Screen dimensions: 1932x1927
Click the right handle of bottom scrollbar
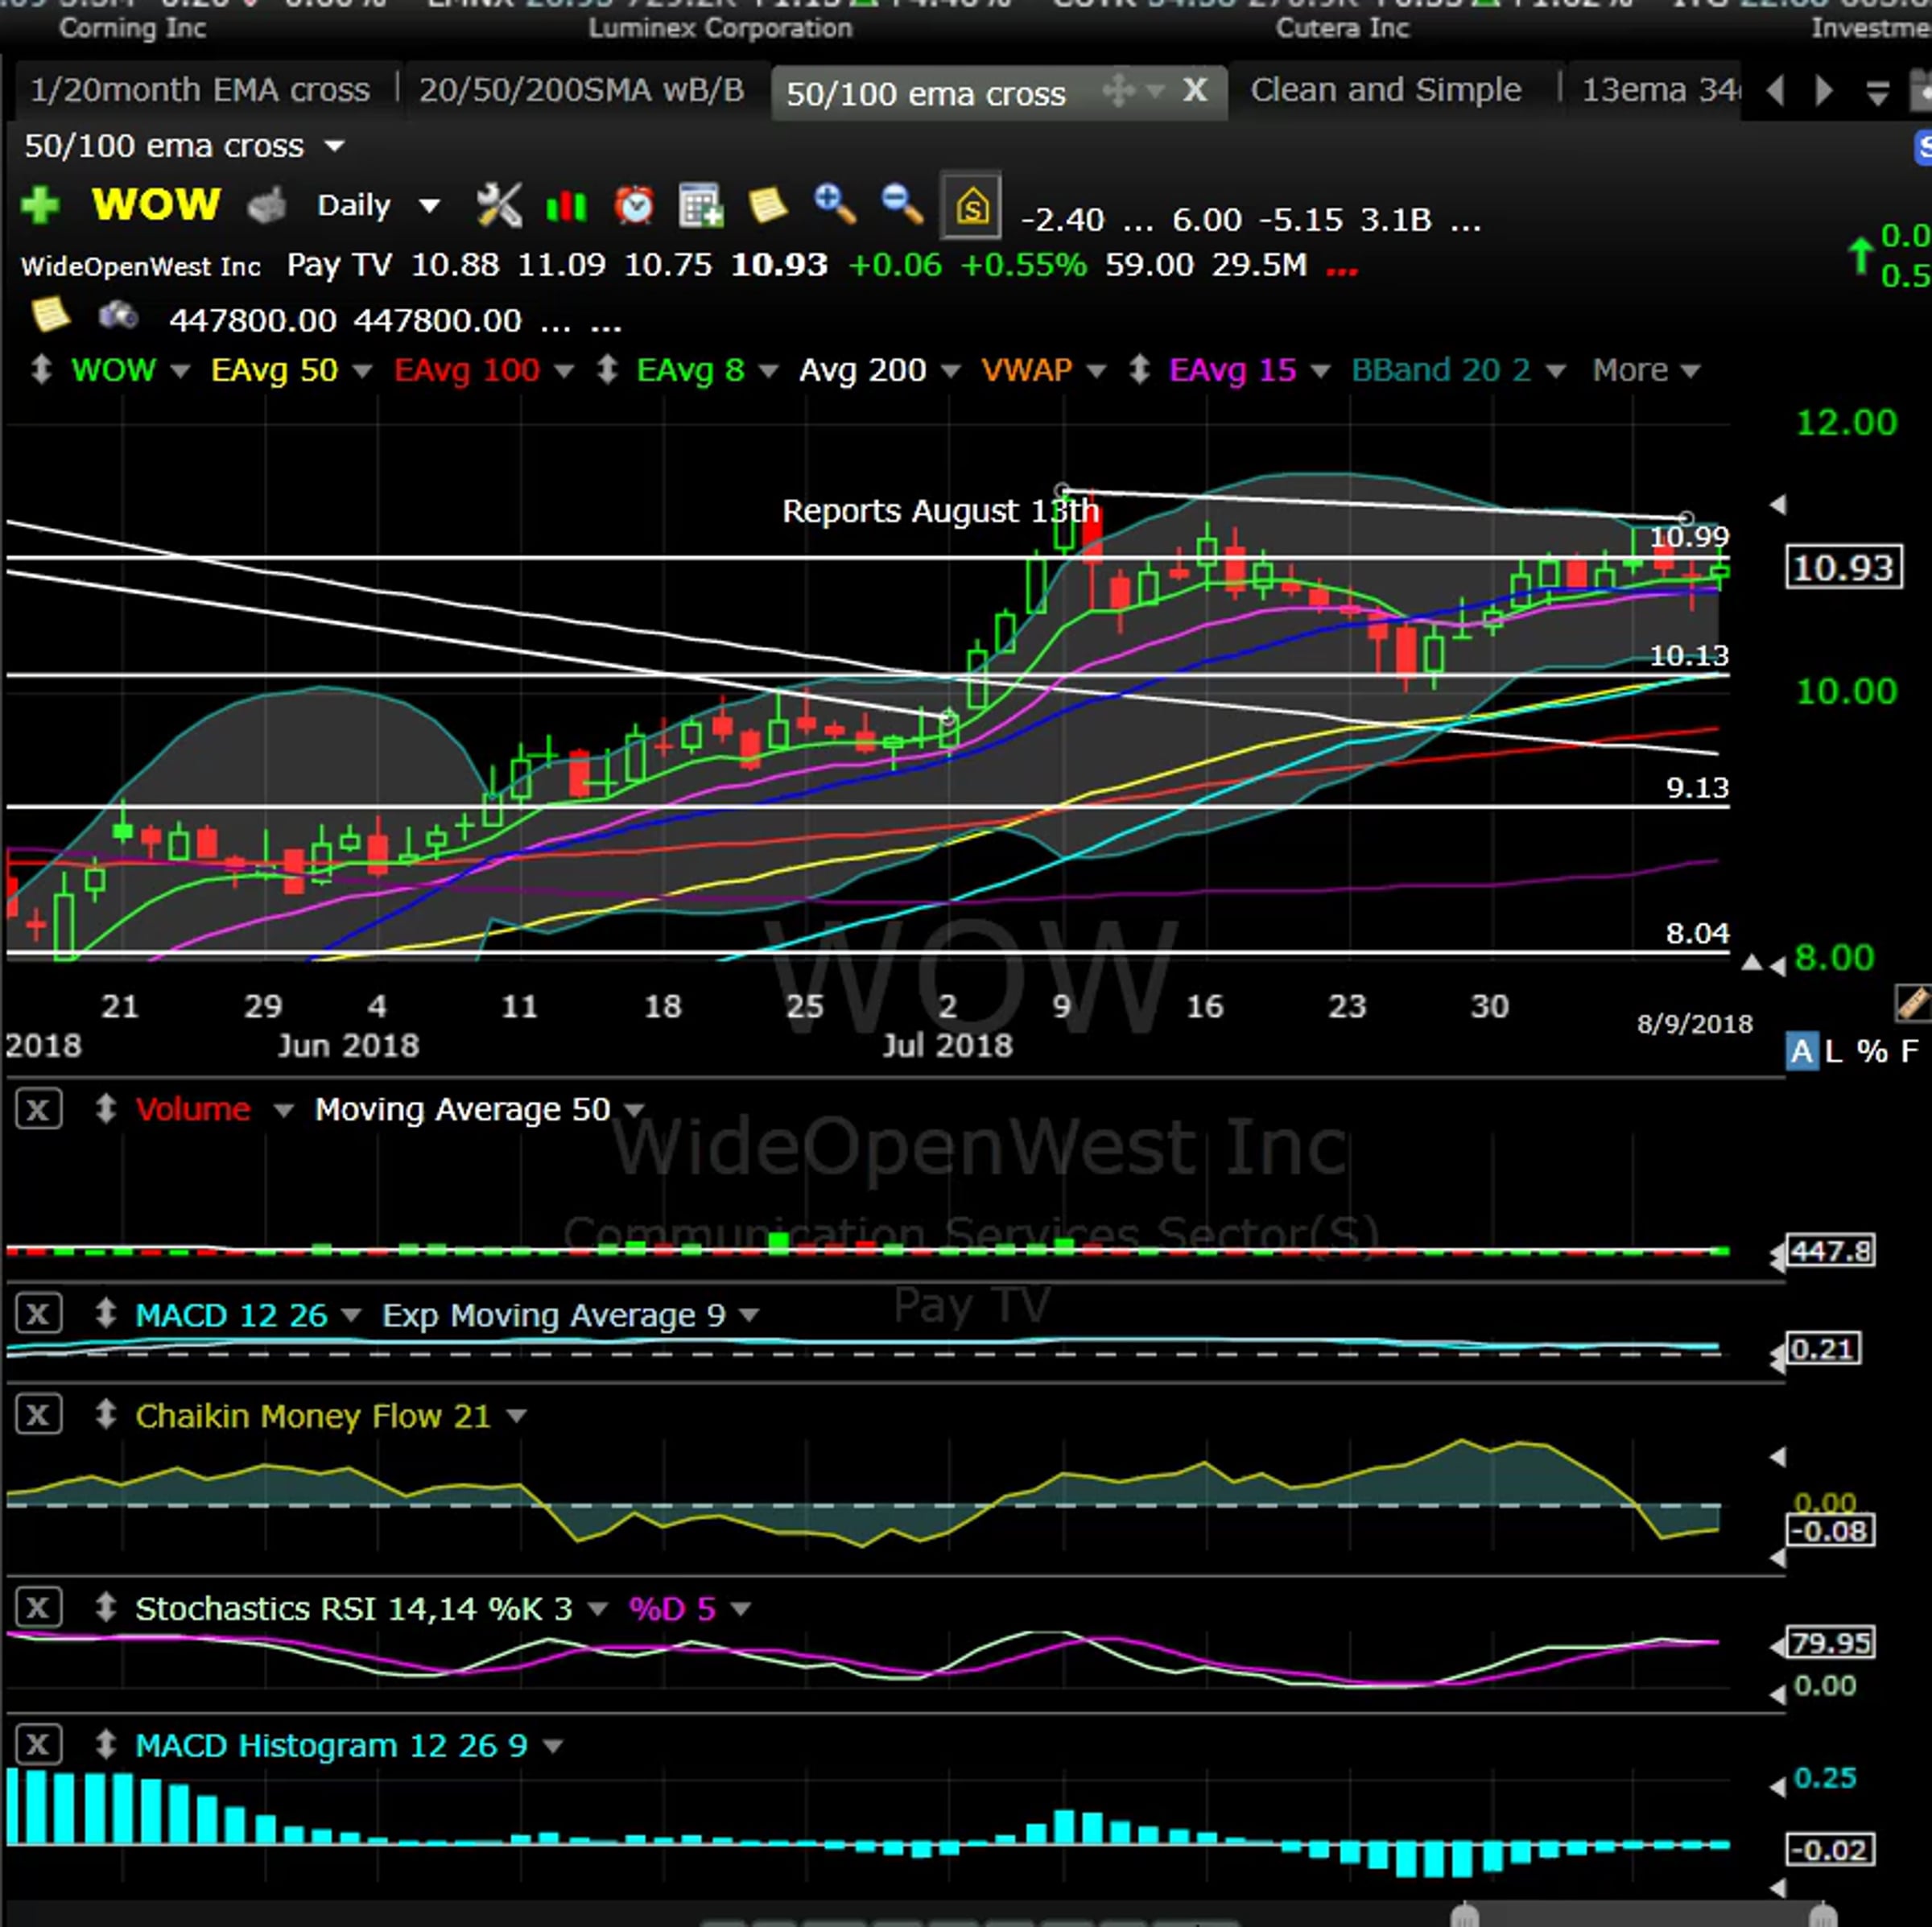1822,1915
